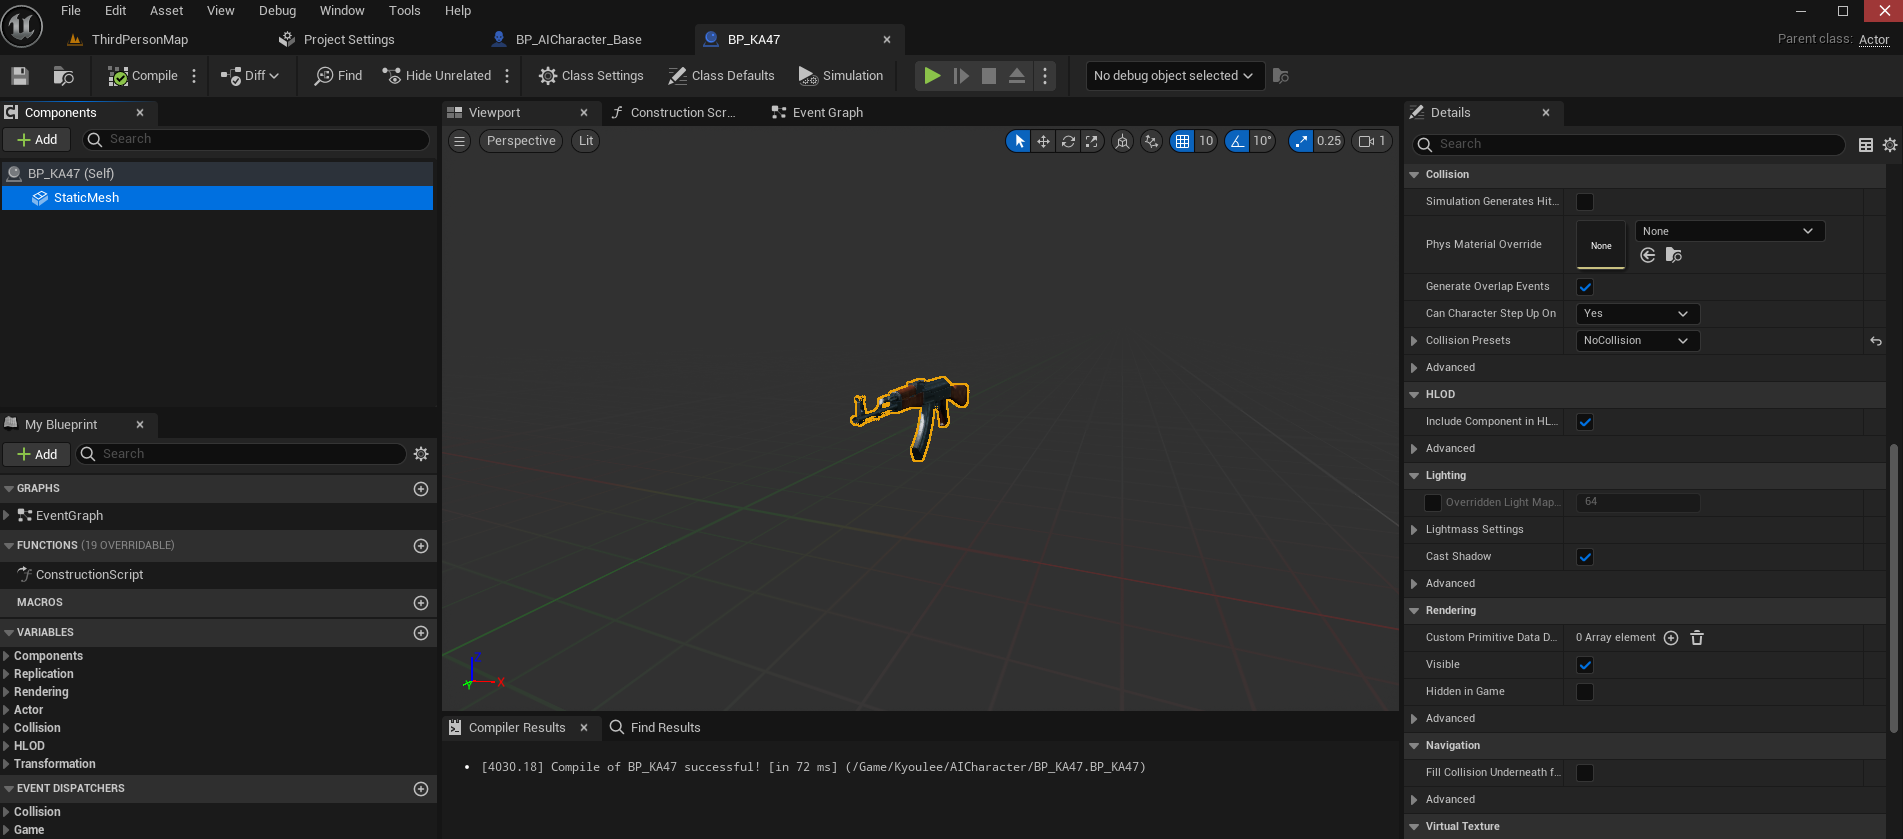Open the Tools menu
The width and height of the screenshot is (1903, 839).
404,11
